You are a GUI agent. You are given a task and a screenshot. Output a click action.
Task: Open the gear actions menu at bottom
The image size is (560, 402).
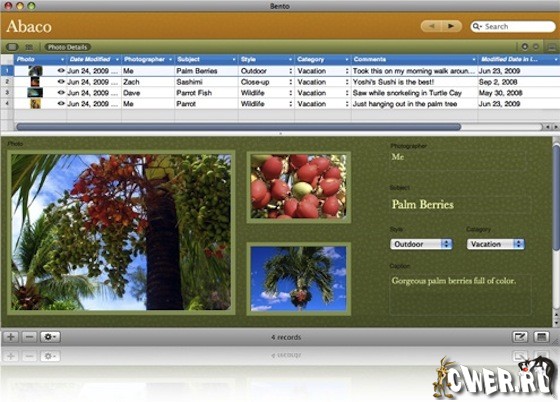tap(50, 337)
